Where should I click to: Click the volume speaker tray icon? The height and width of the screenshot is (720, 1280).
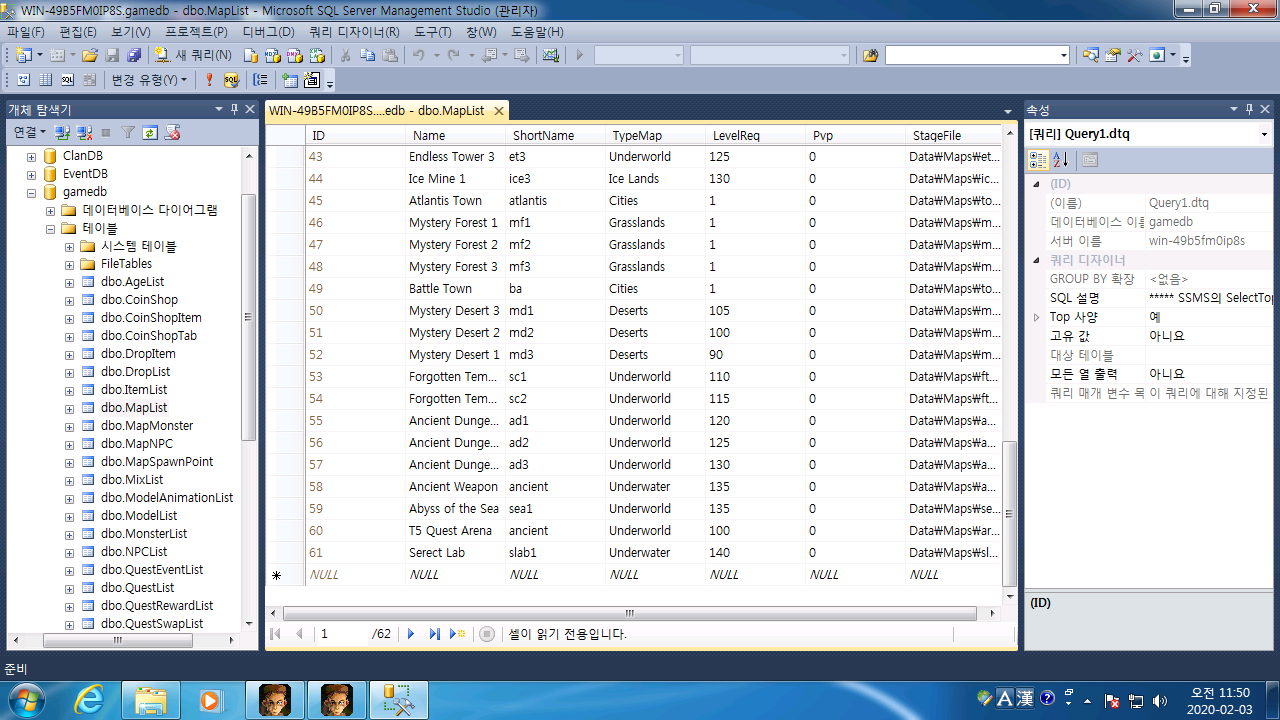pyautogui.click(x=1160, y=701)
